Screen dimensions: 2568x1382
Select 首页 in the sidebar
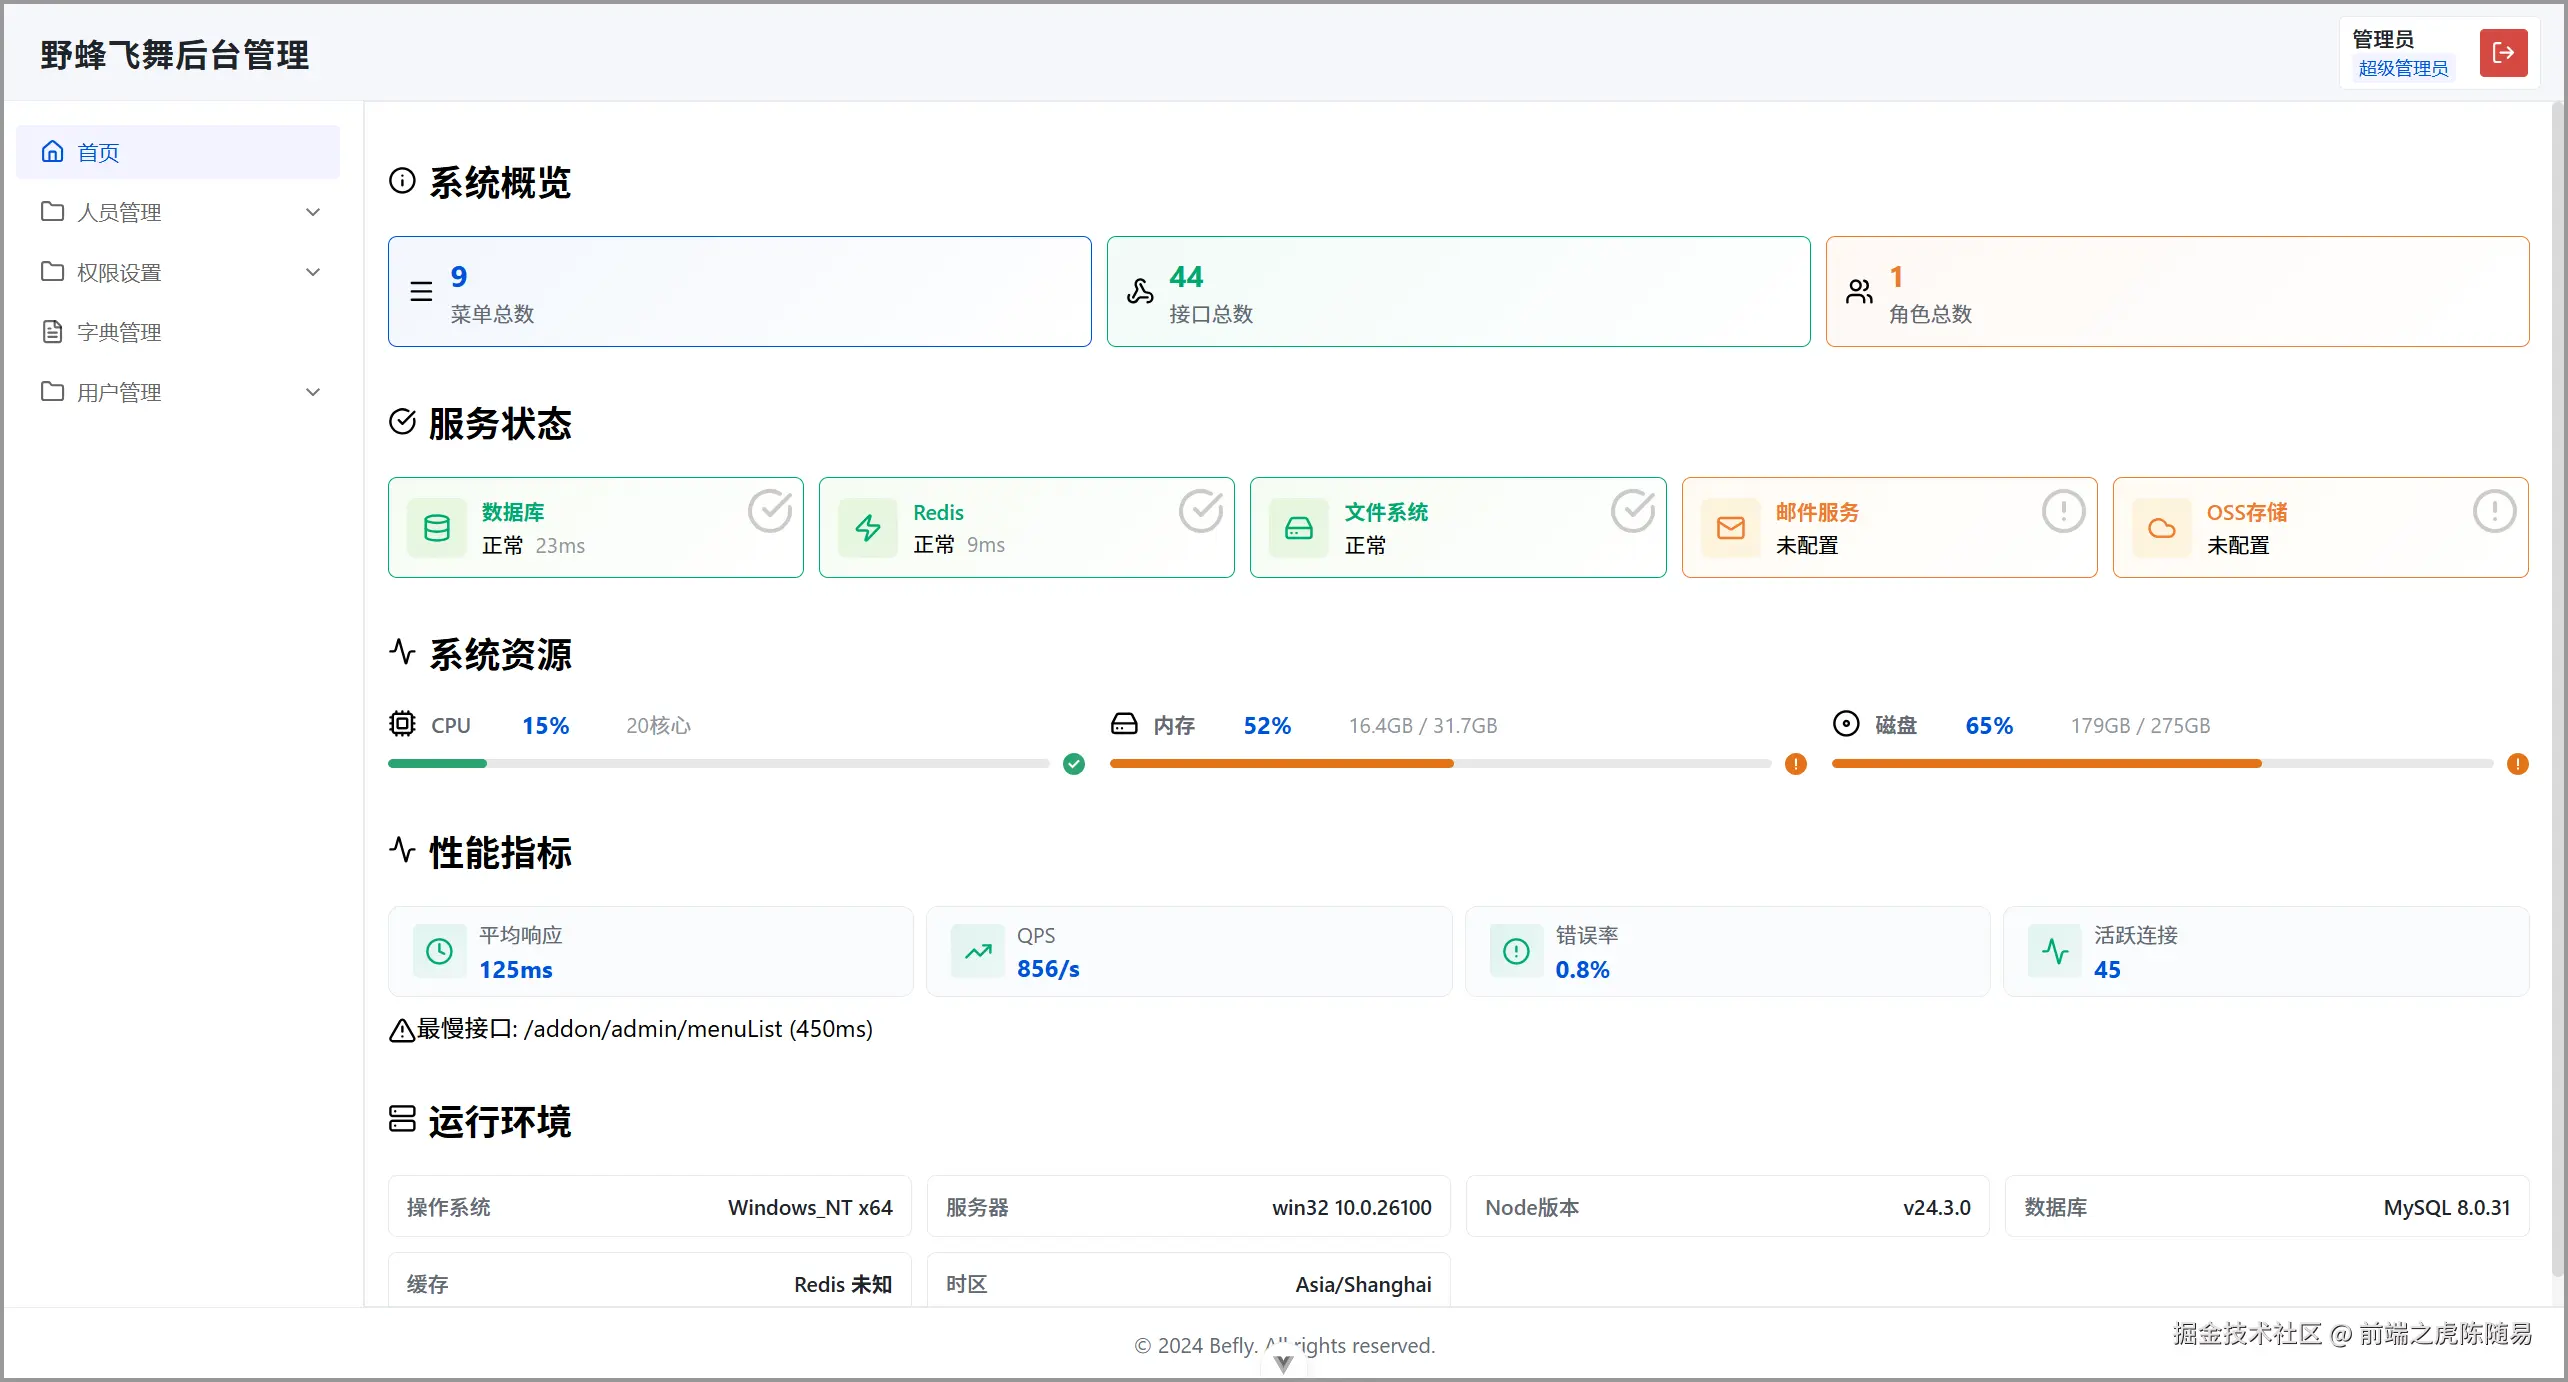(98, 152)
